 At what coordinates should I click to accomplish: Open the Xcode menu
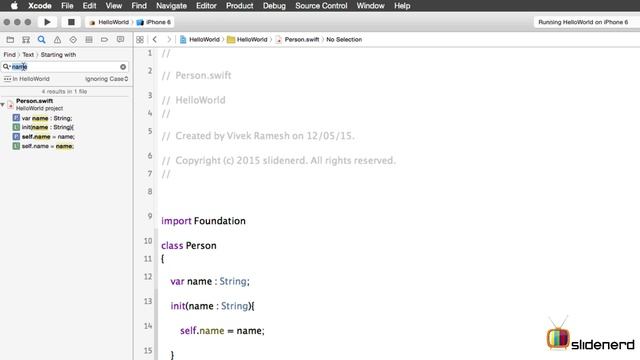[40, 6]
